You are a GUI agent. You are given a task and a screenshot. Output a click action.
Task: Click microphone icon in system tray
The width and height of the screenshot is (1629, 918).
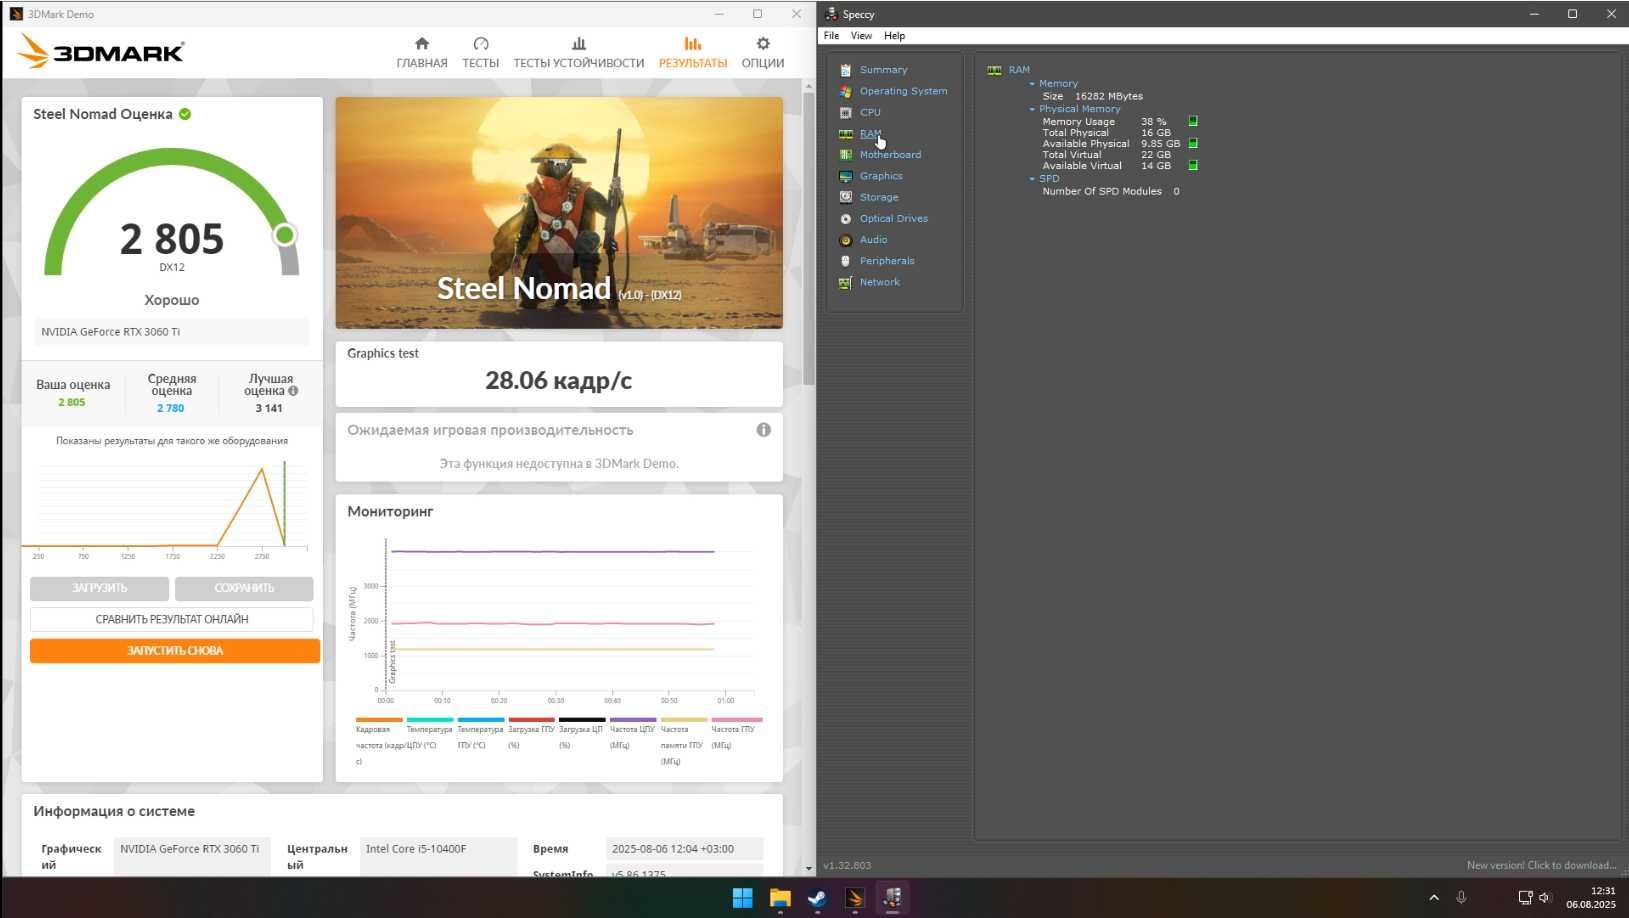(x=1461, y=898)
